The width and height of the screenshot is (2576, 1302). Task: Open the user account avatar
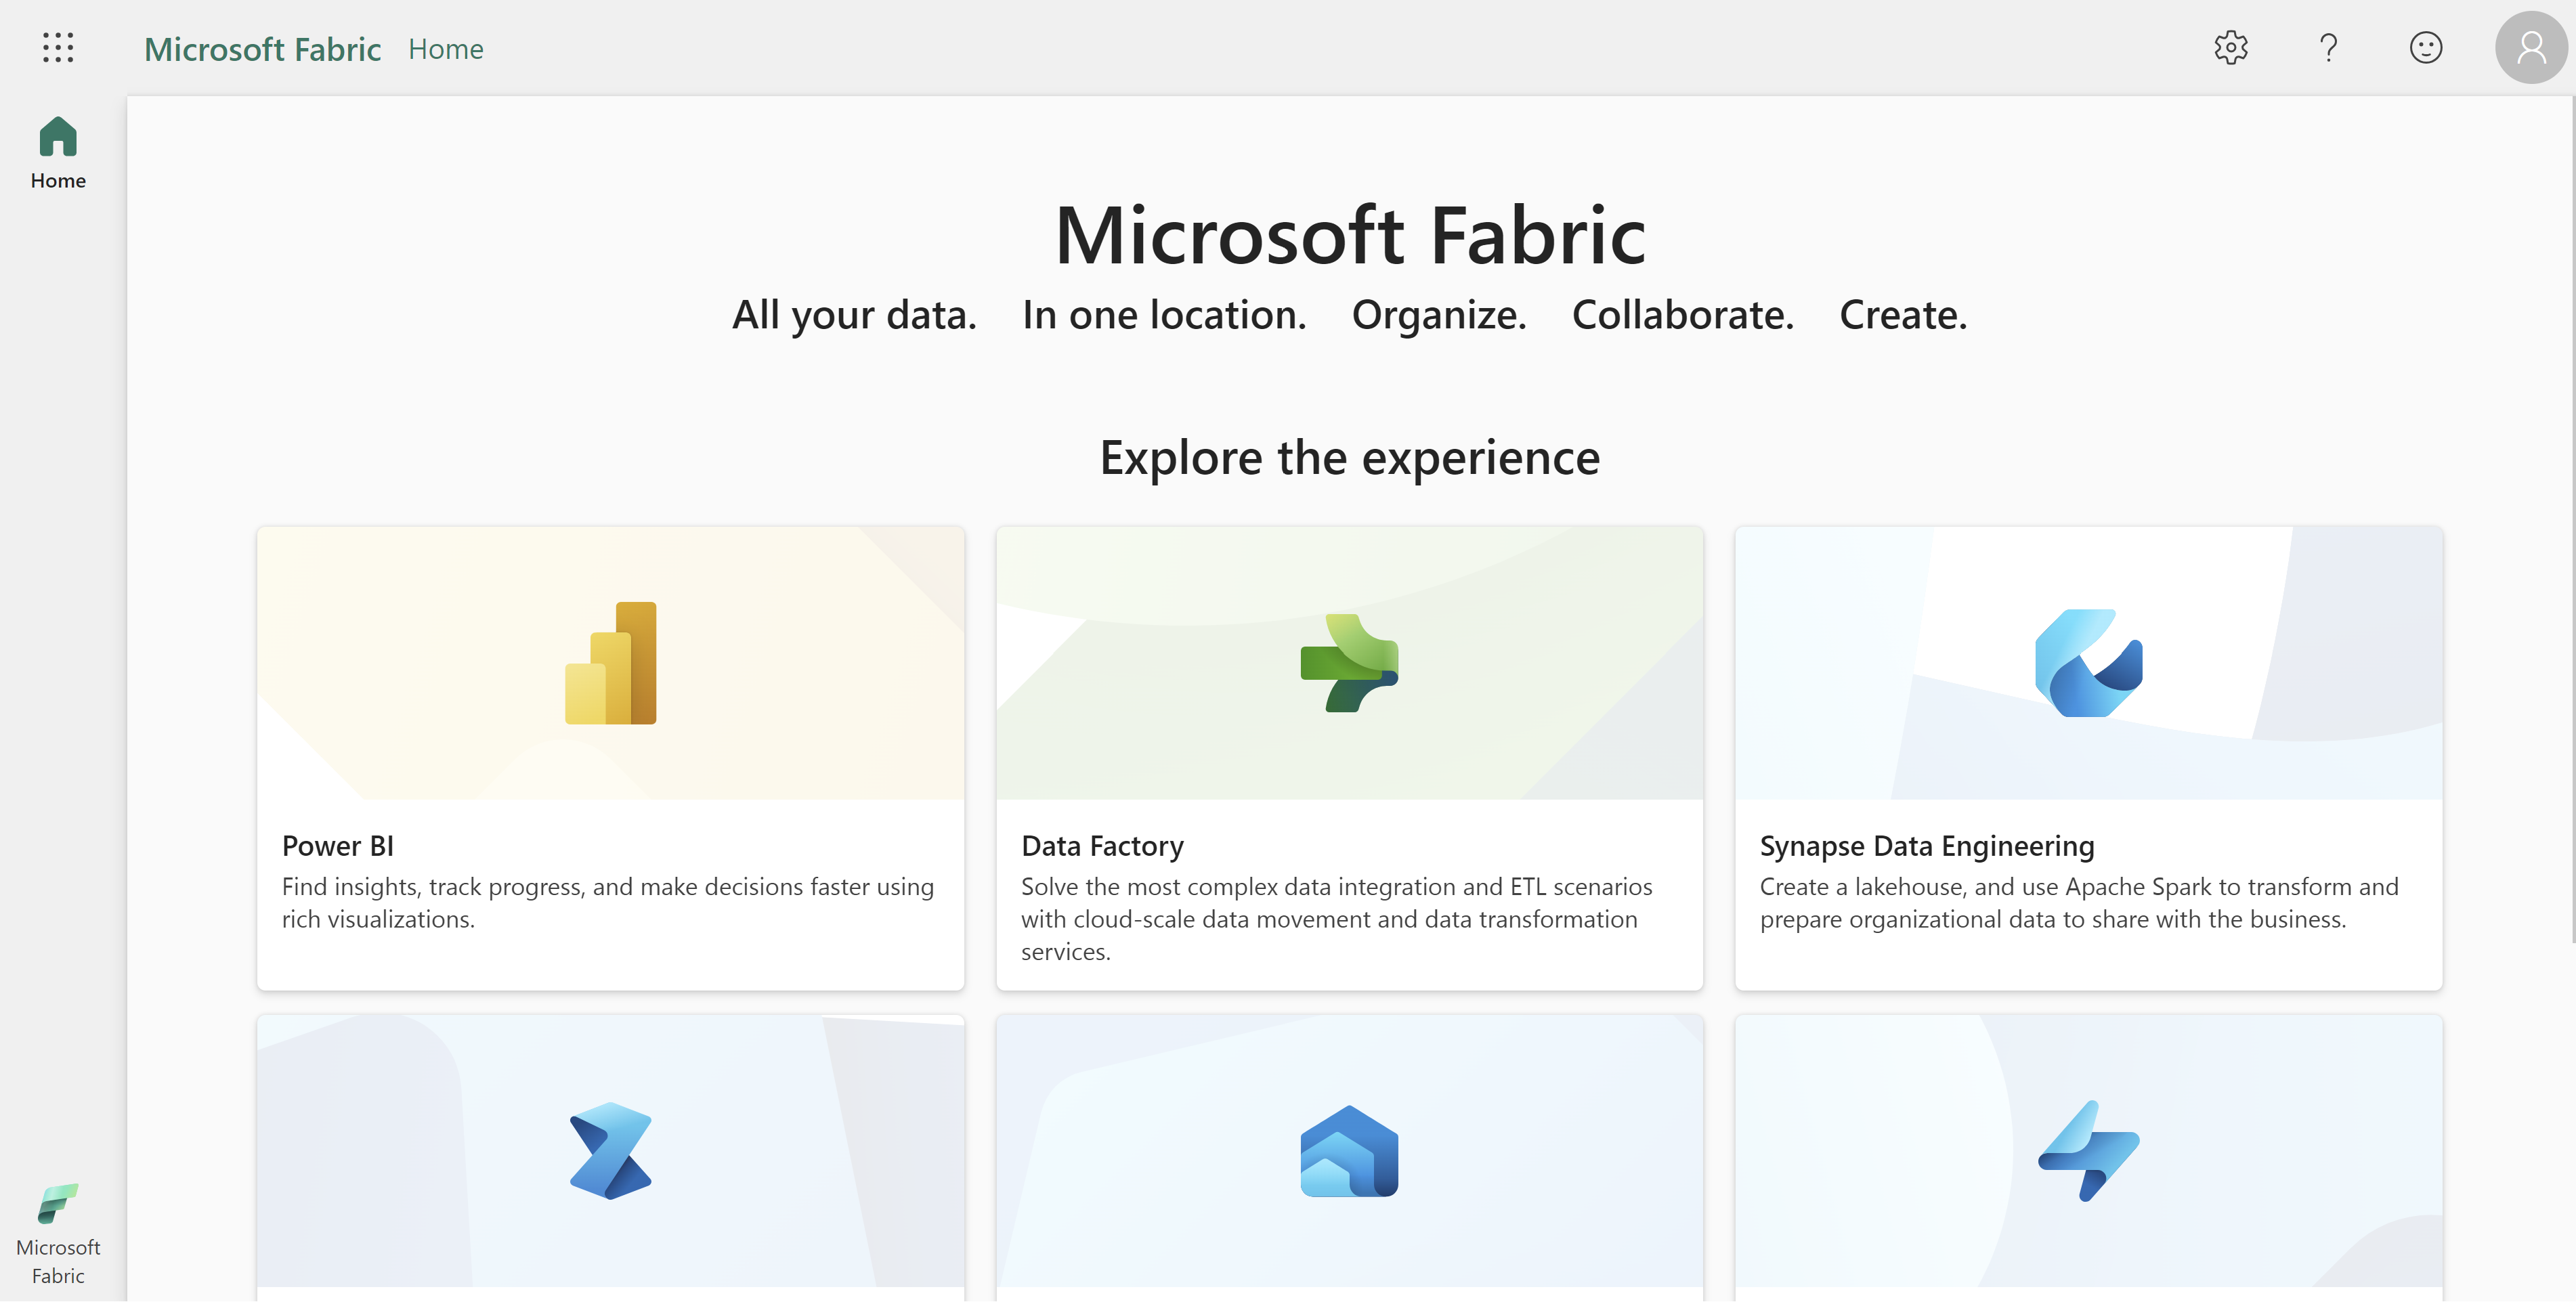[2531, 47]
